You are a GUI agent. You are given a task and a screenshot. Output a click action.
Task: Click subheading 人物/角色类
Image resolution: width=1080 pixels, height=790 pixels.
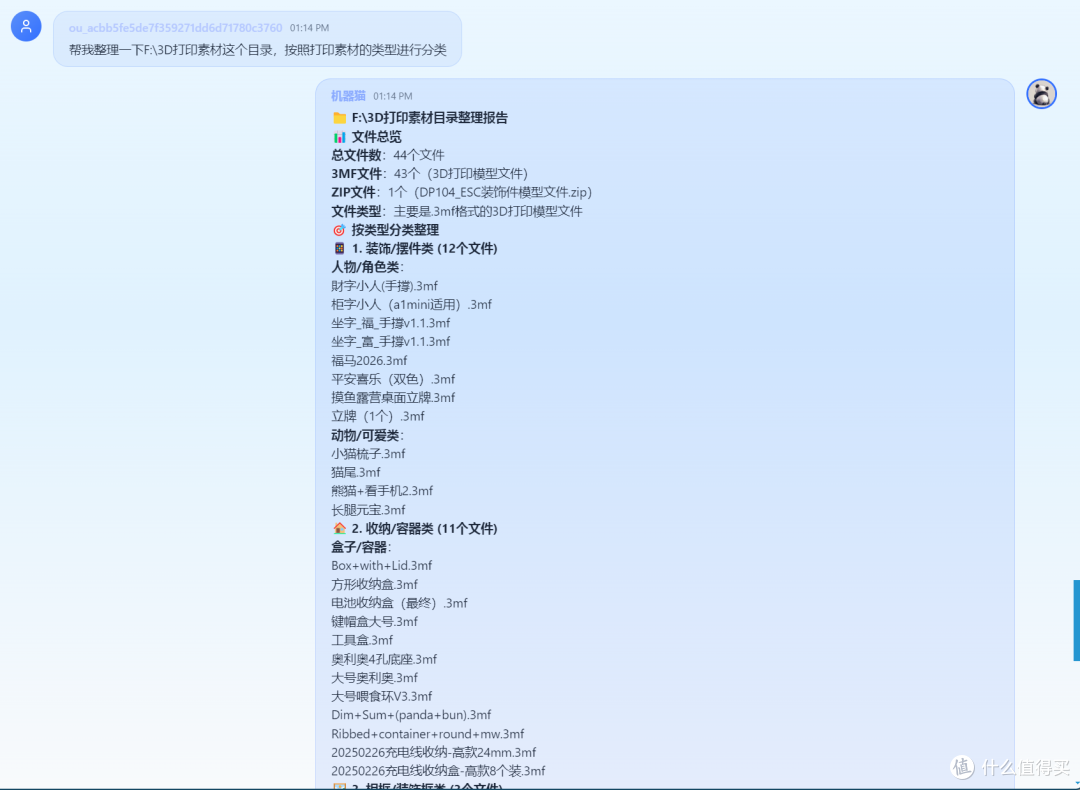click(x=368, y=267)
